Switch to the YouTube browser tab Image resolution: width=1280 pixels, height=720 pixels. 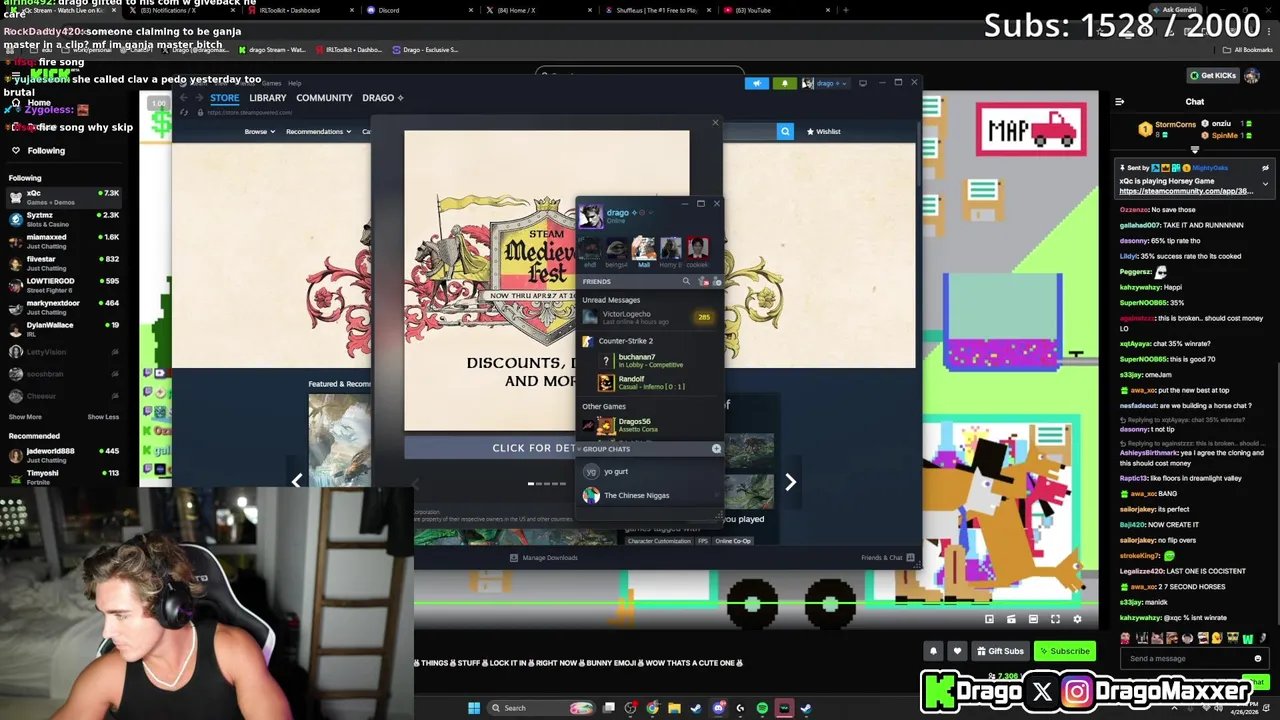click(775, 10)
